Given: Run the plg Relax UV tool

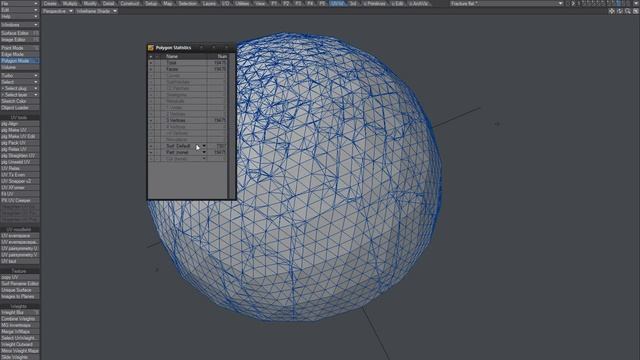Looking at the screenshot, I should 20,149.
